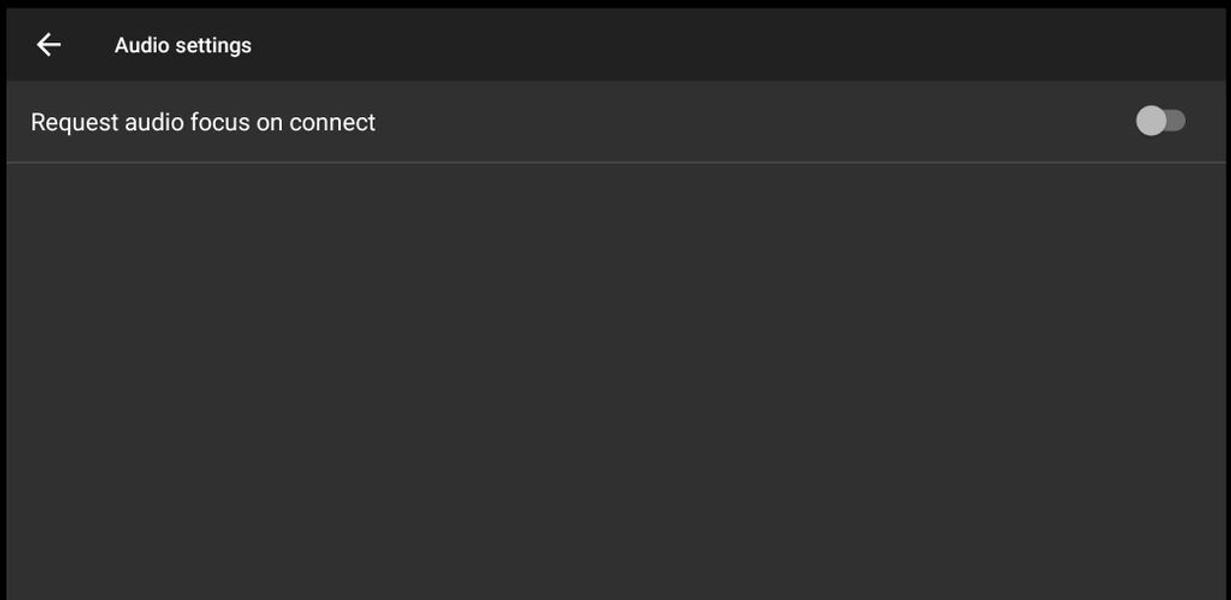Exit this page via the back icon
Image resolution: width=1231 pixels, height=600 pixels.
tap(48, 45)
